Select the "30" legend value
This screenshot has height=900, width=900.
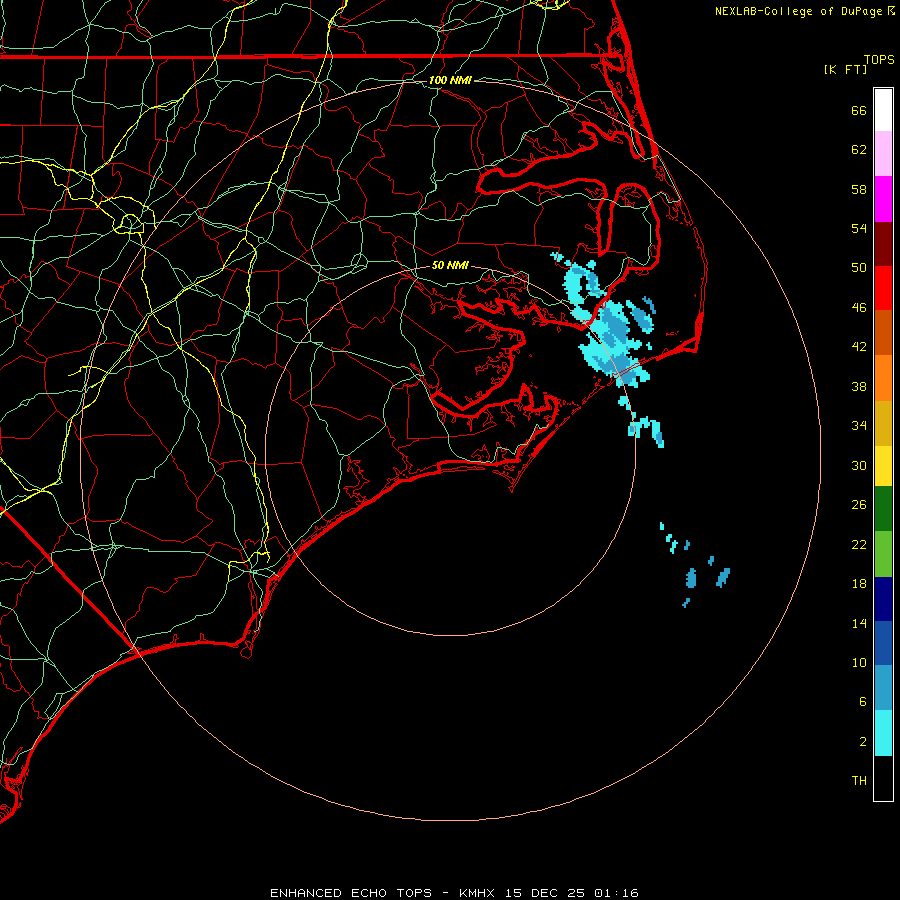coord(859,465)
